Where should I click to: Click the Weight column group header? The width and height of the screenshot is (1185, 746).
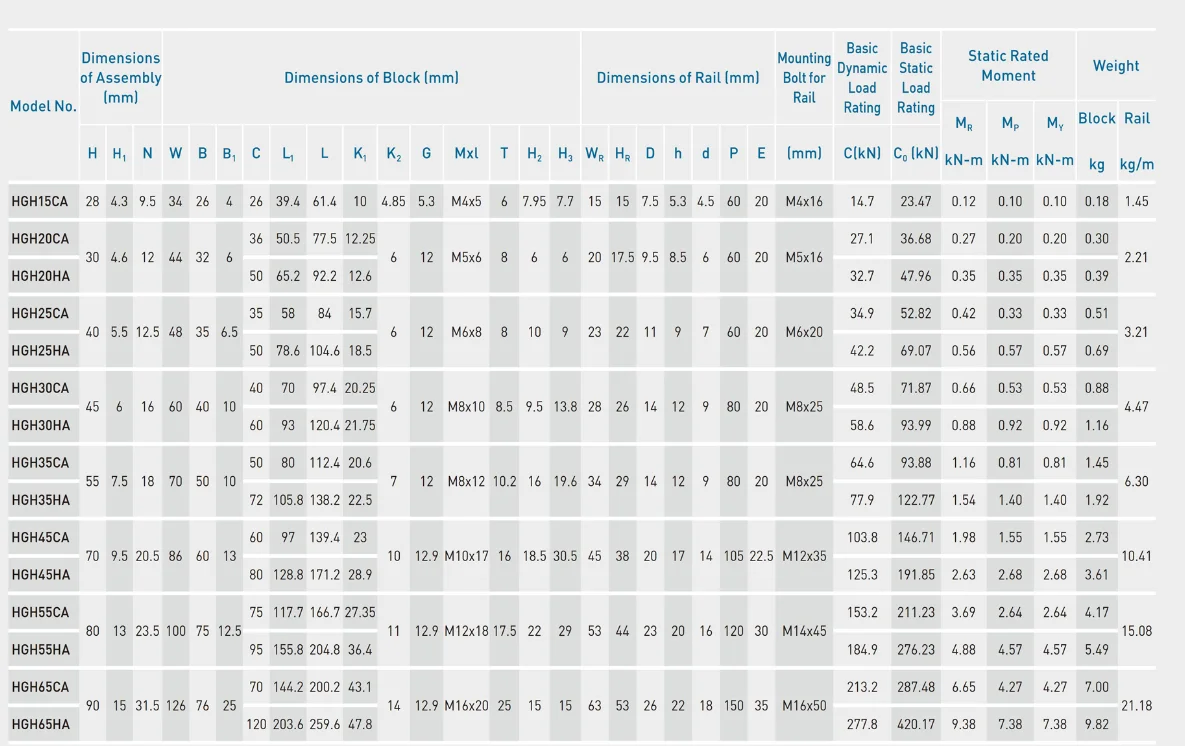click(x=1116, y=66)
